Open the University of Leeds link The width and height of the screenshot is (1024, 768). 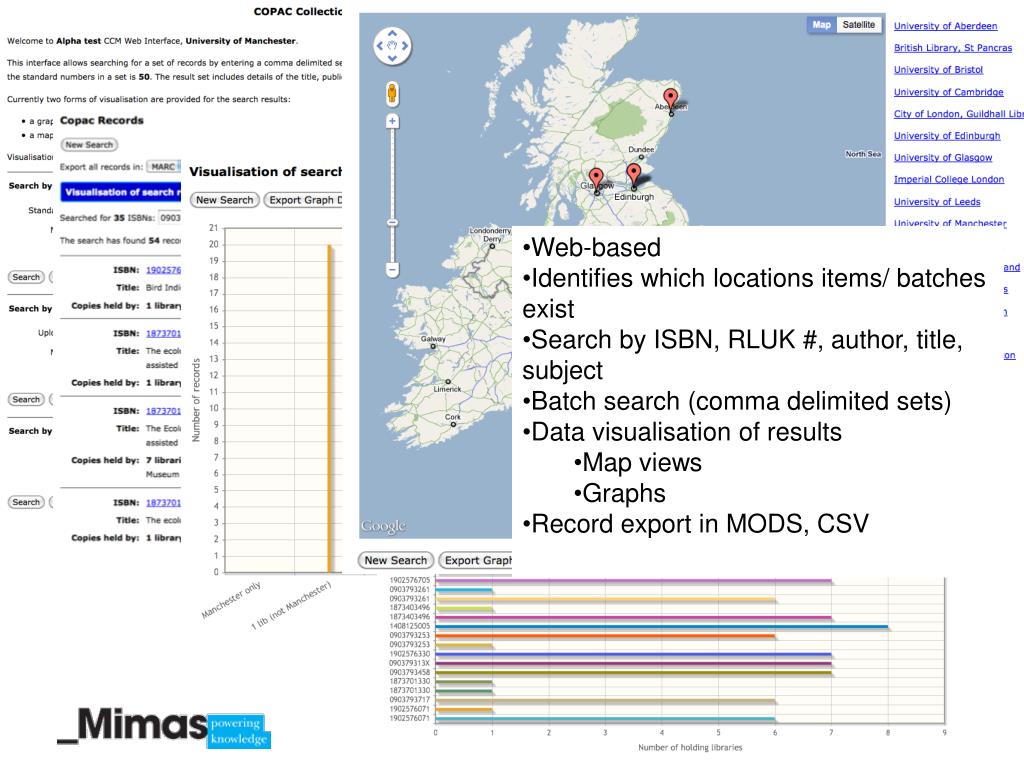[936, 202]
